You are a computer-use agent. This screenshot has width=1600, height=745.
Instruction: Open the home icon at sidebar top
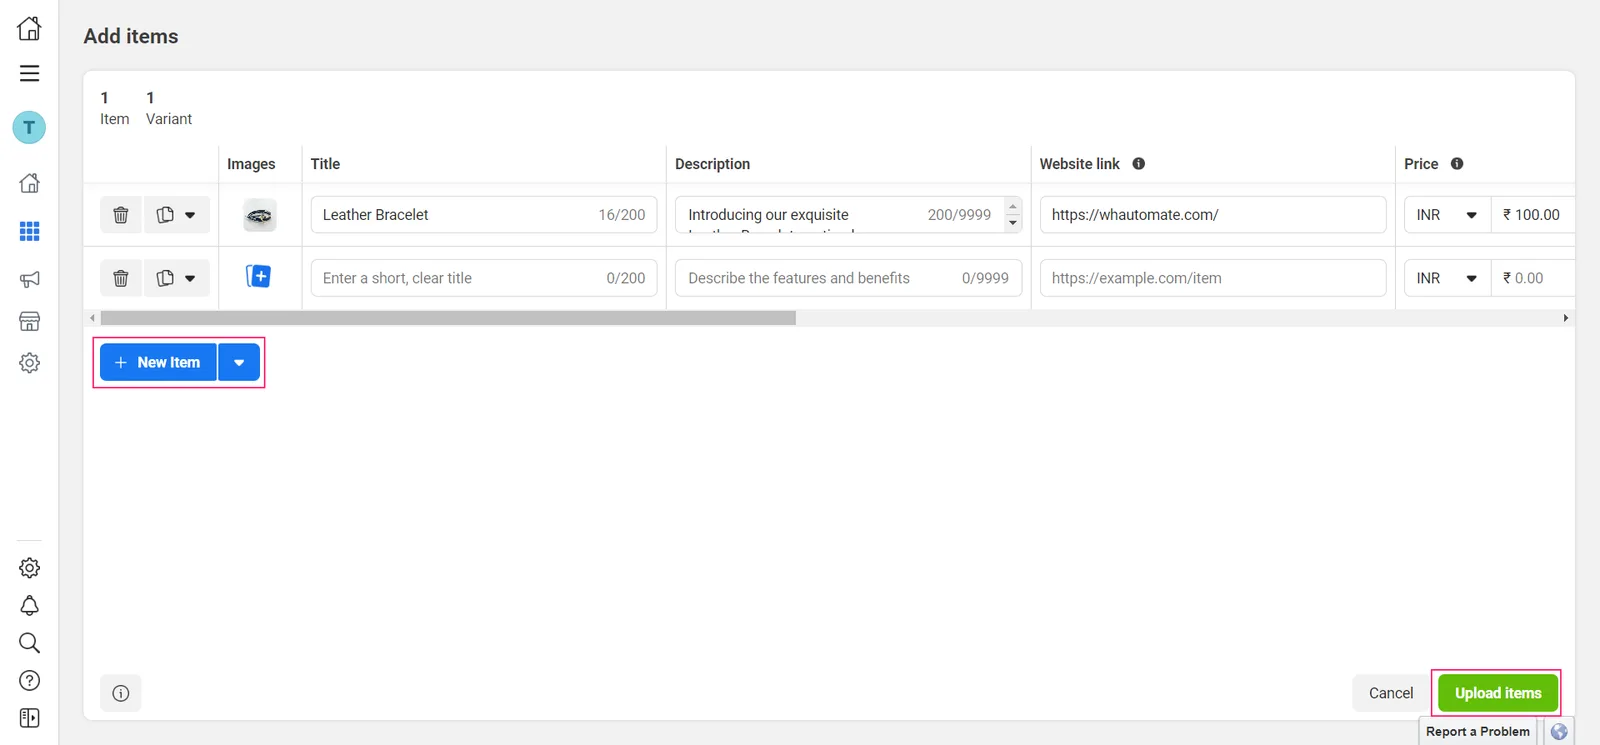pos(29,28)
